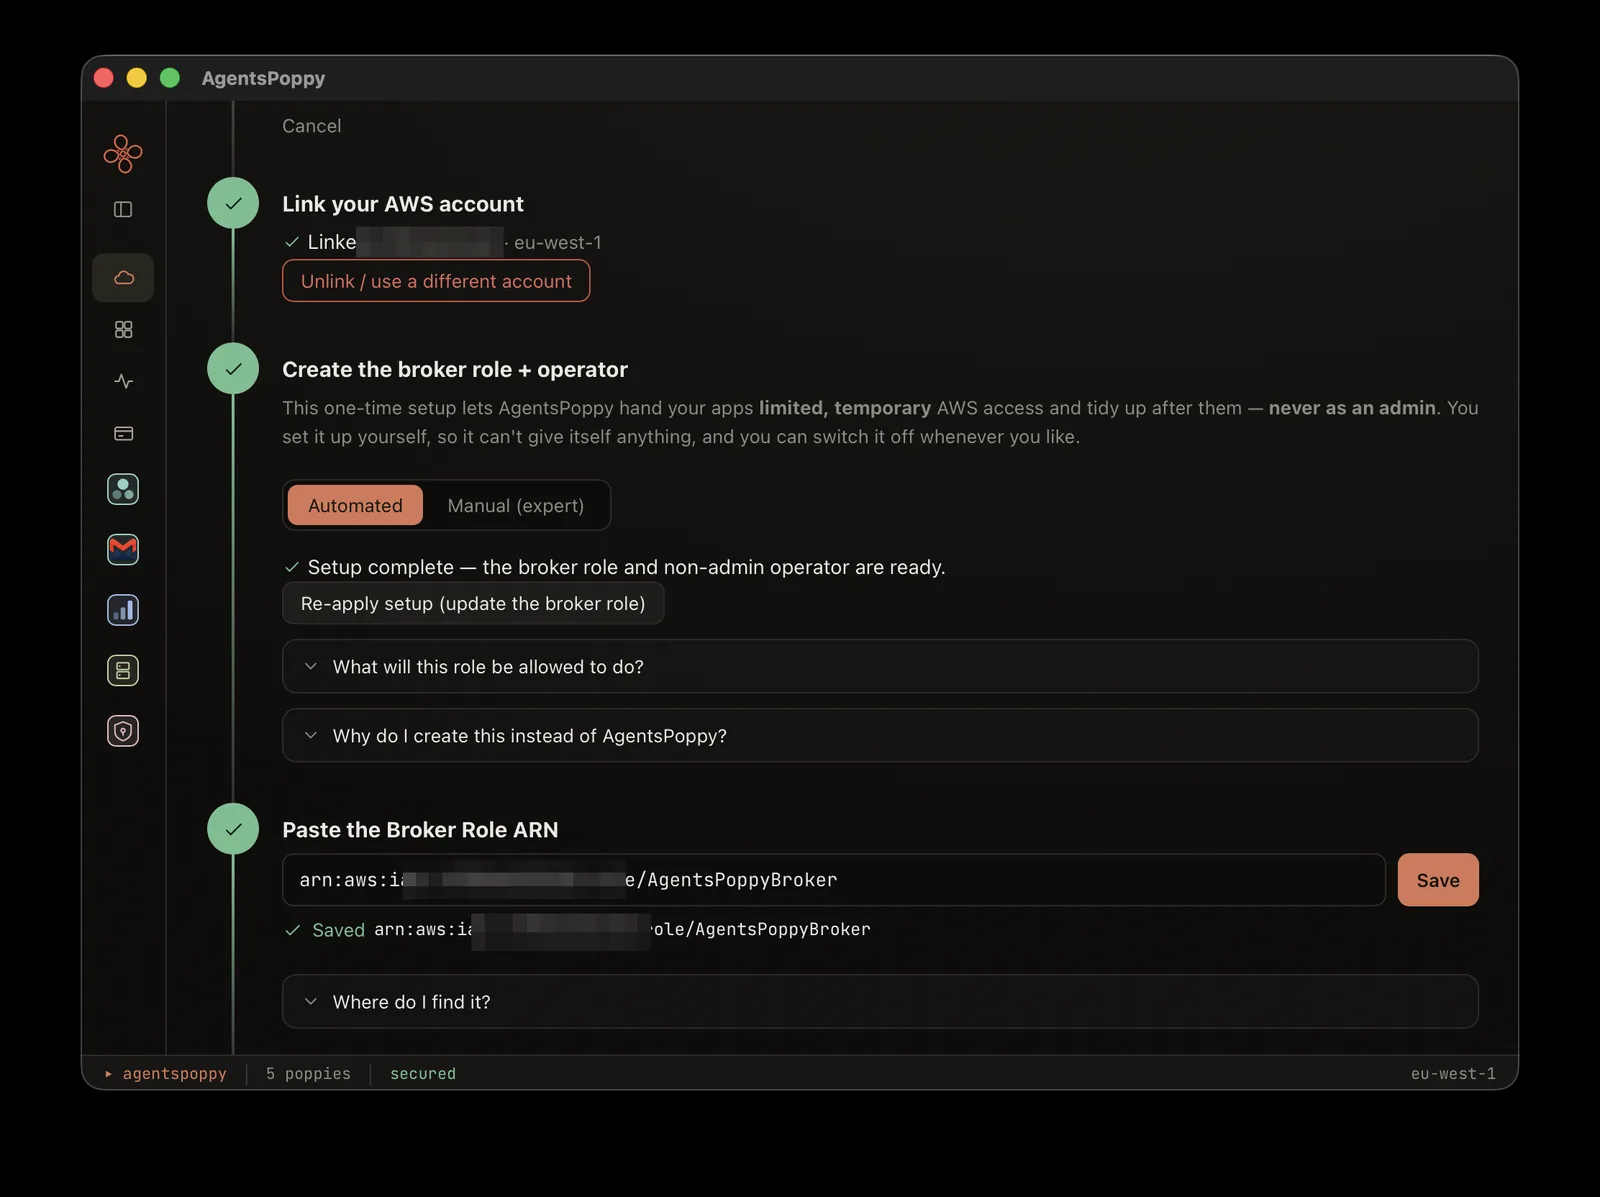Click Unlink / use a different account
1600x1197 pixels.
click(436, 281)
